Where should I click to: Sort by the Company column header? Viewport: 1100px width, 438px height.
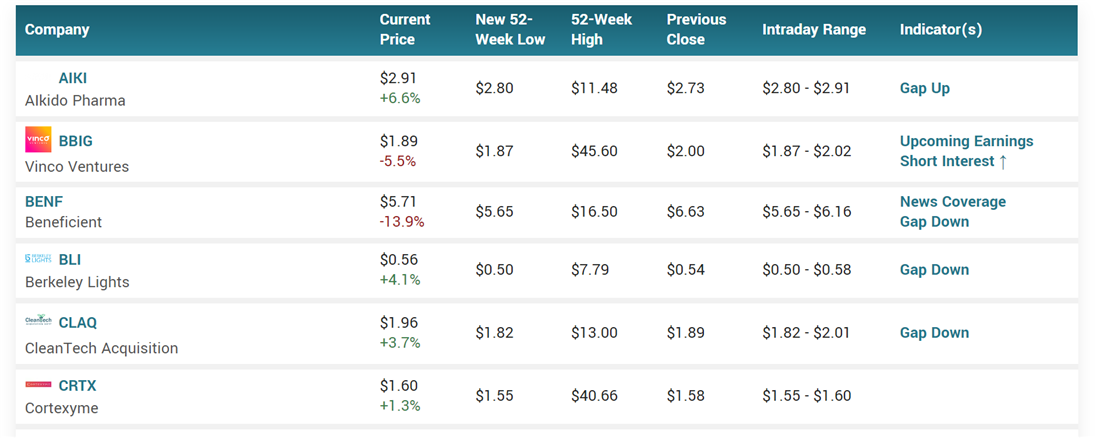click(x=57, y=30)
